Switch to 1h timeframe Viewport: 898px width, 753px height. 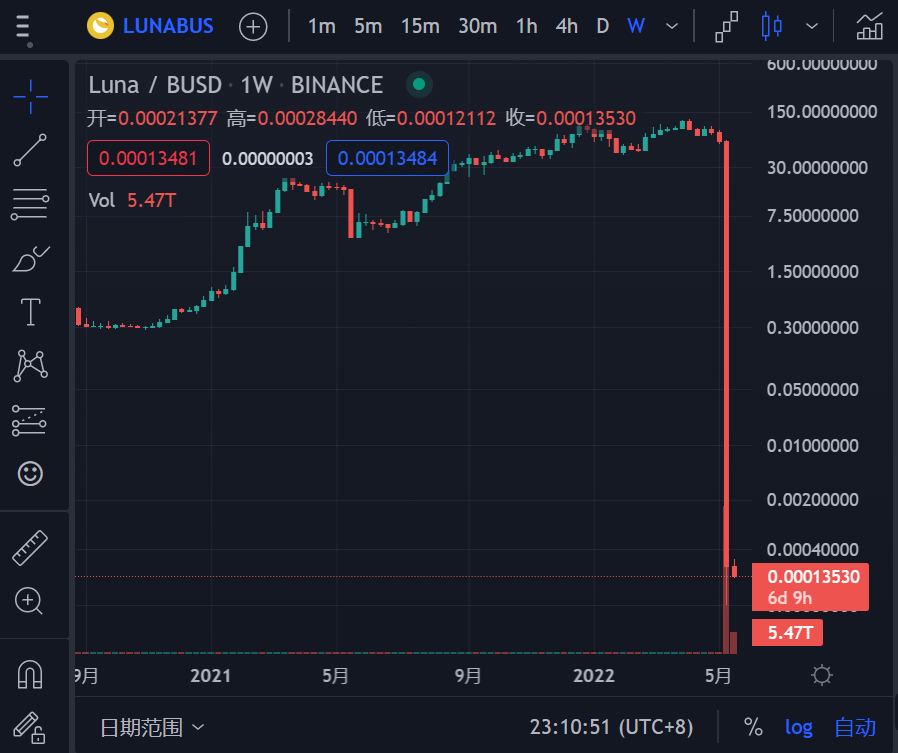click(526, 26)
